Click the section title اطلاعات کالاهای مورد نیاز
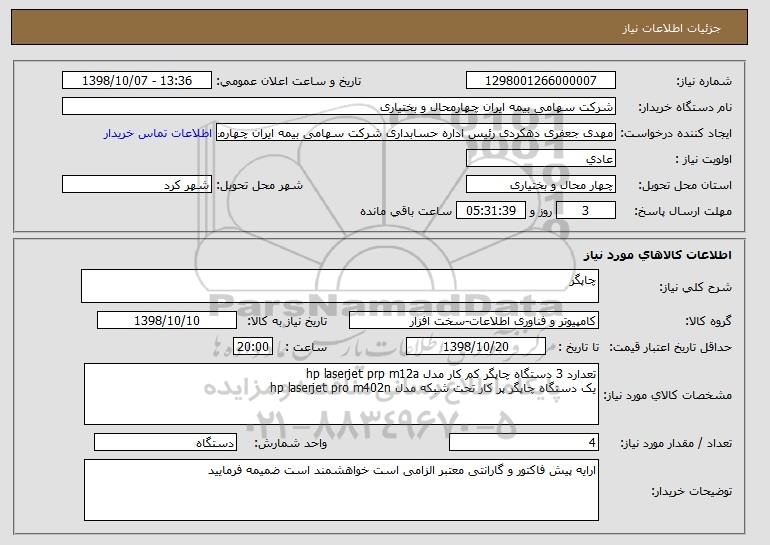This screenshot has height=545, width=770. coord(658,255)
